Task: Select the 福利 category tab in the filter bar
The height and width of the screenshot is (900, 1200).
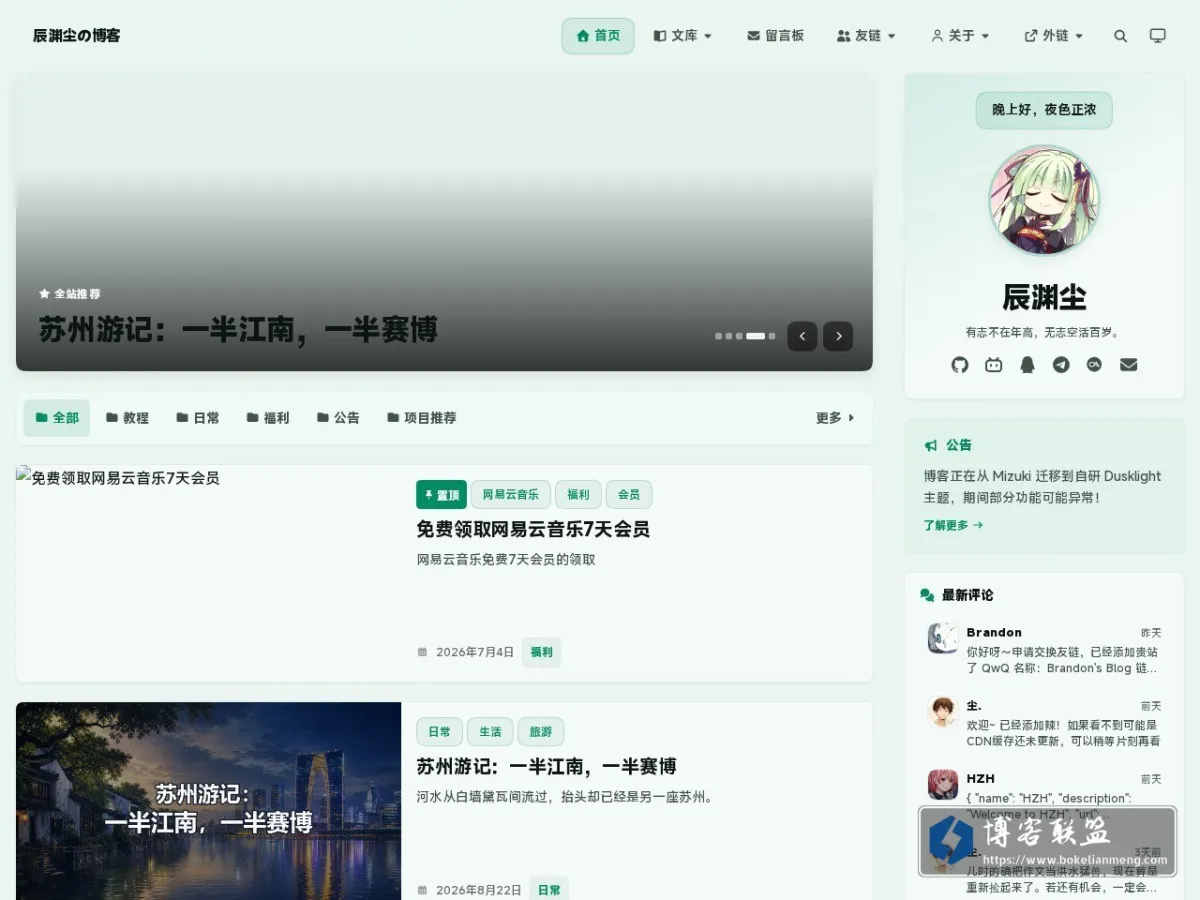Action: [268, 418]
